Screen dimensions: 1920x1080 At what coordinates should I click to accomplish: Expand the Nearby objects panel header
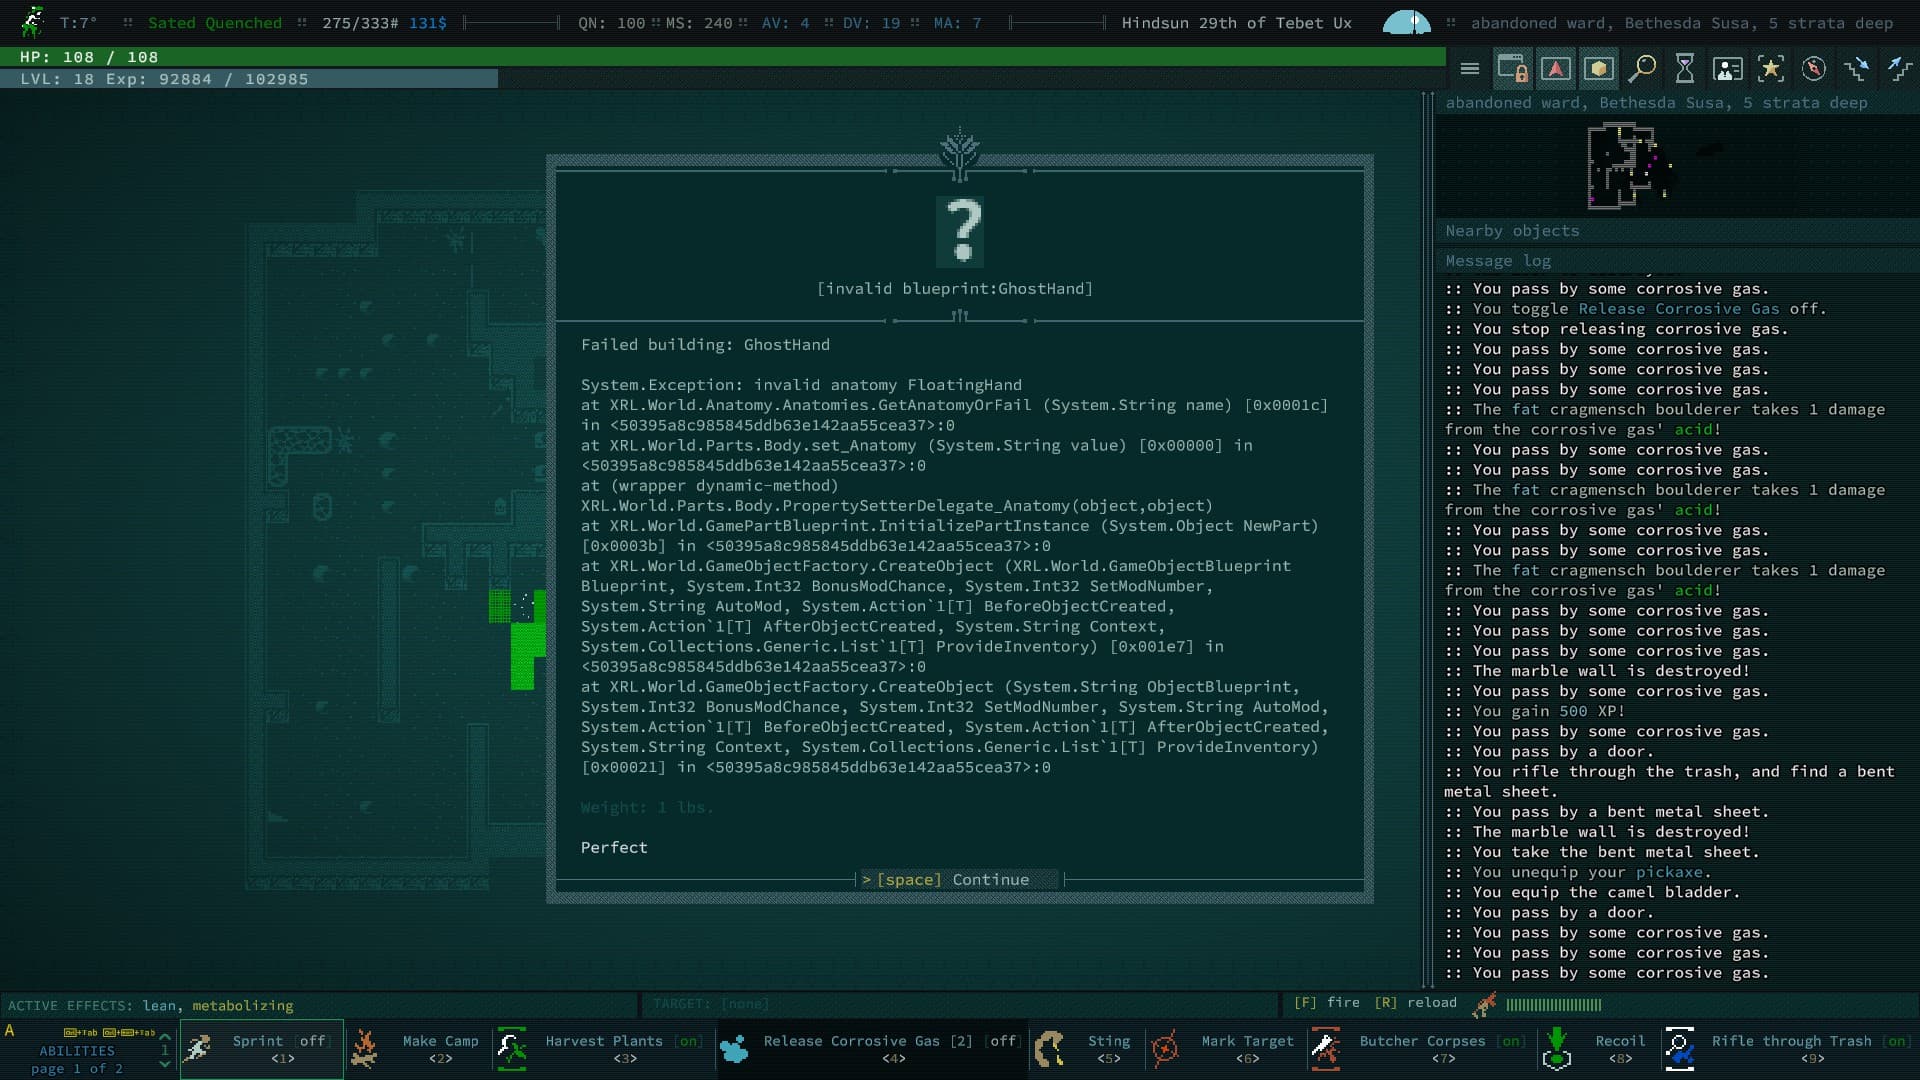point(1512,231)
